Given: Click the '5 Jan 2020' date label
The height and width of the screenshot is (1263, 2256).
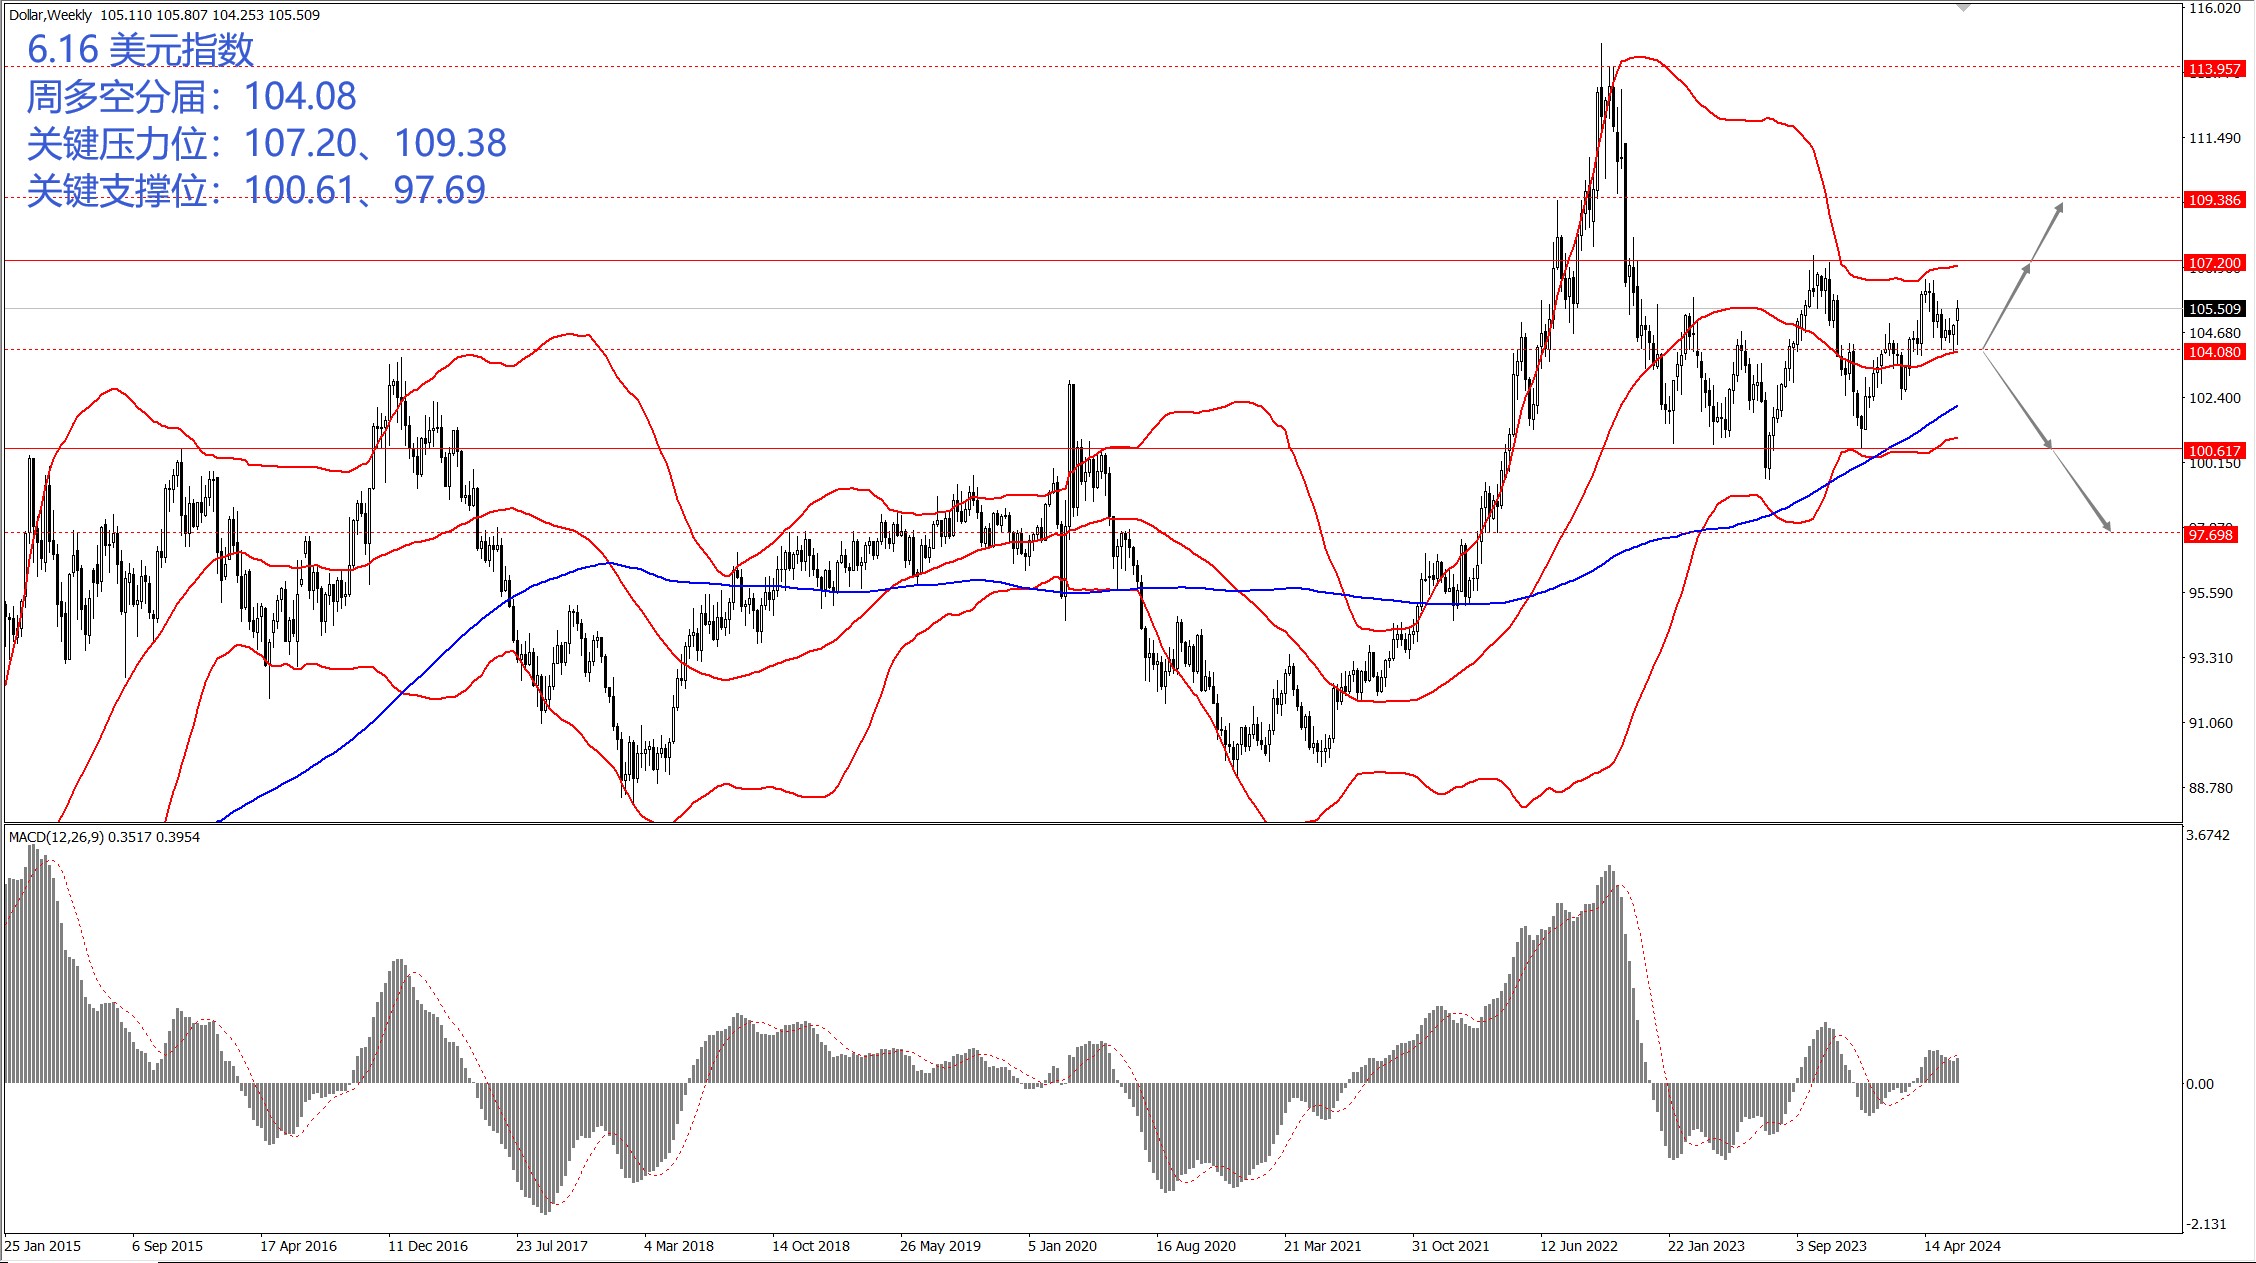Looking at the screenshot, I should 1062,1246.
